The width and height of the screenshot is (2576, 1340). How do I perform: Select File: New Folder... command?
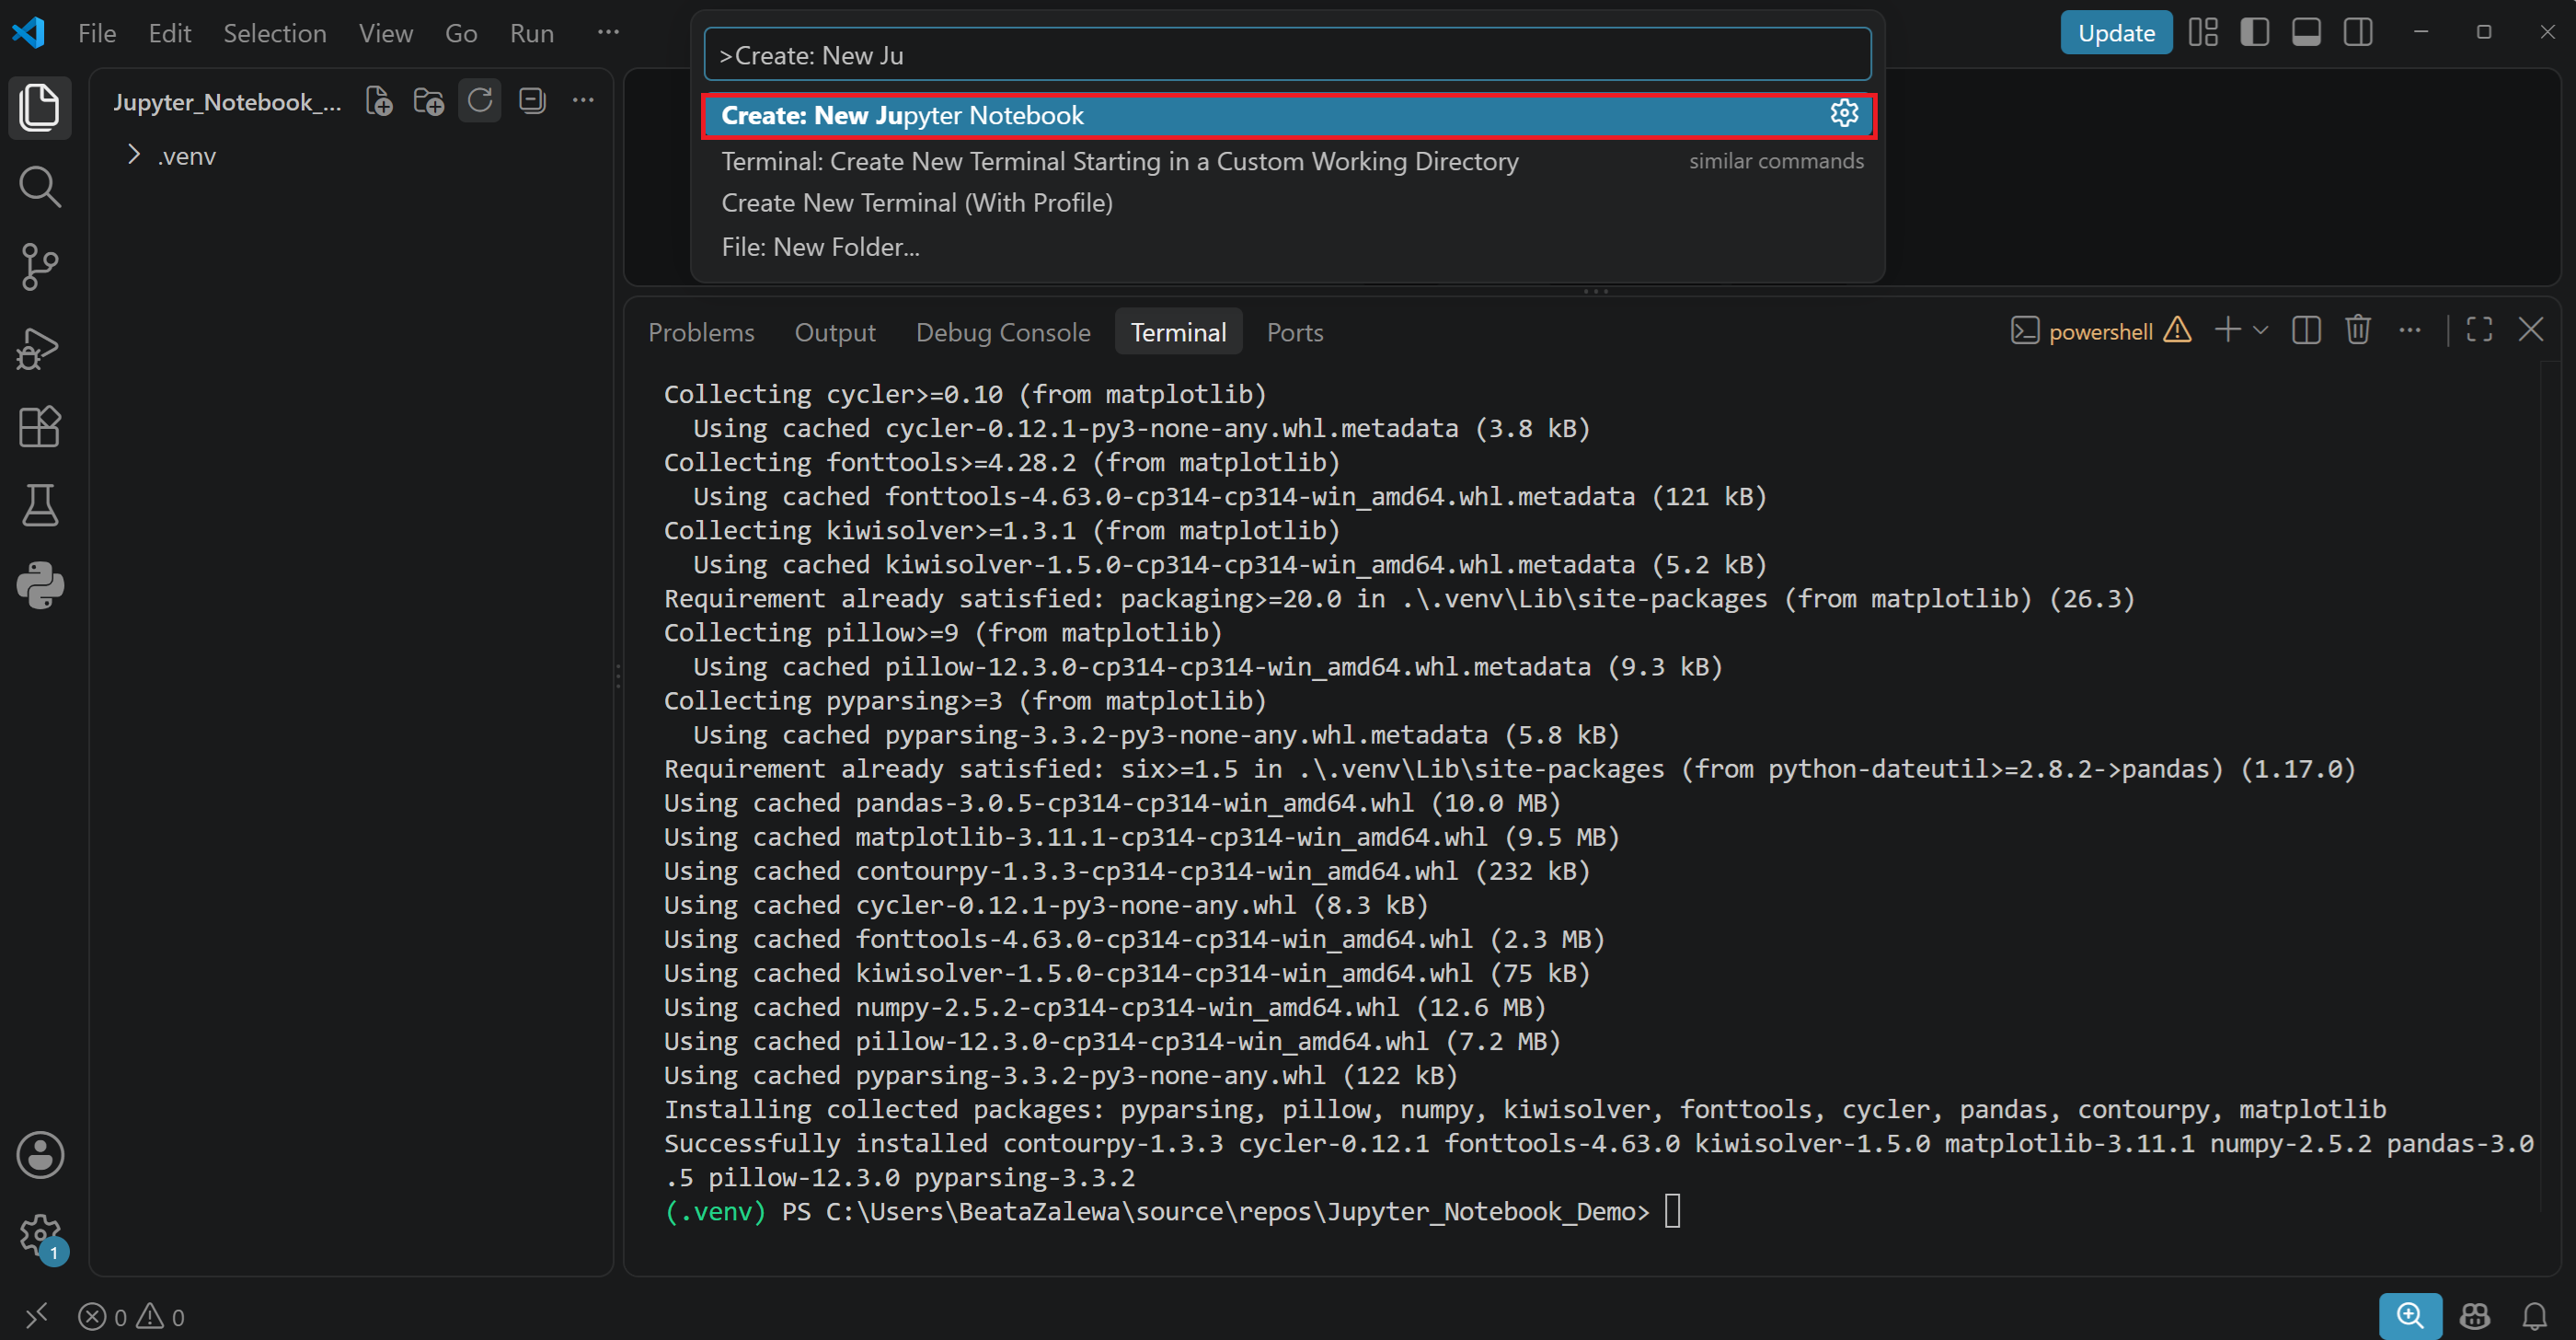tap(1287, 247)
